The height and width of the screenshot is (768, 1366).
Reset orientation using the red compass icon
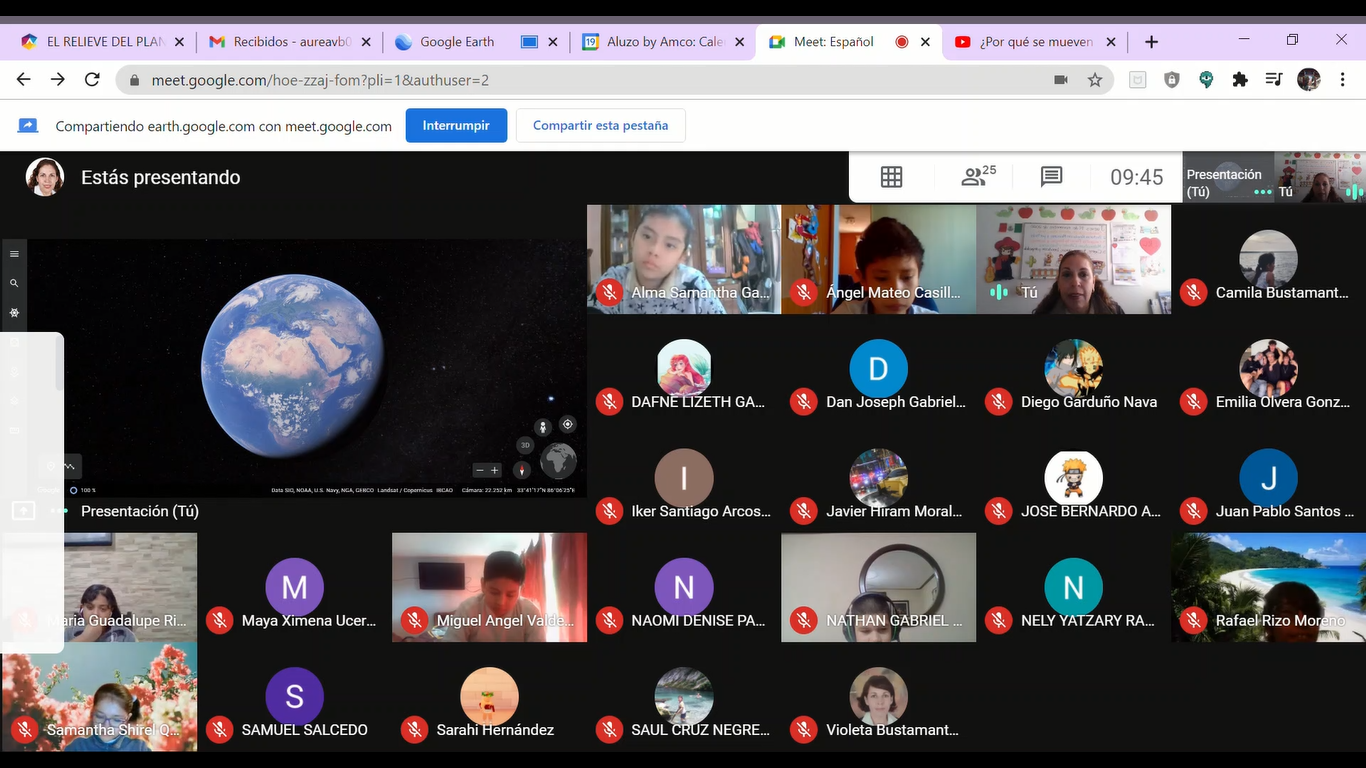click(x=521, y=470)
